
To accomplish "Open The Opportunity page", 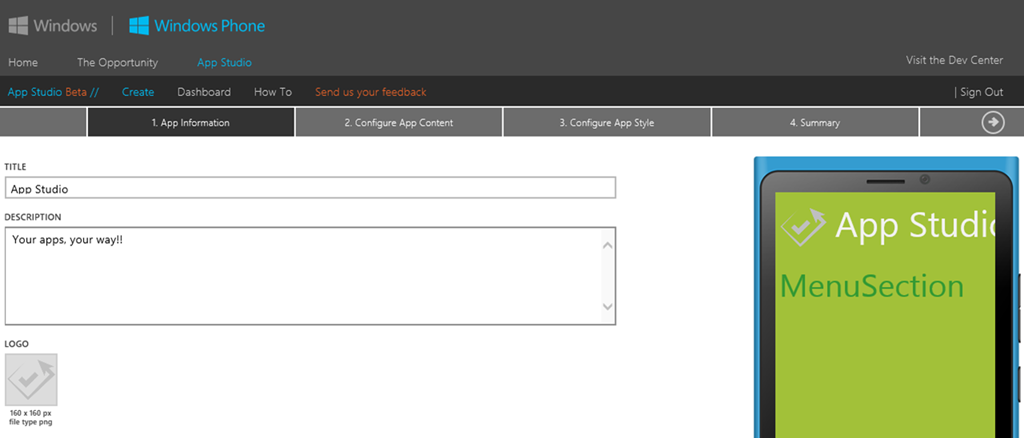I will point(118,63).
